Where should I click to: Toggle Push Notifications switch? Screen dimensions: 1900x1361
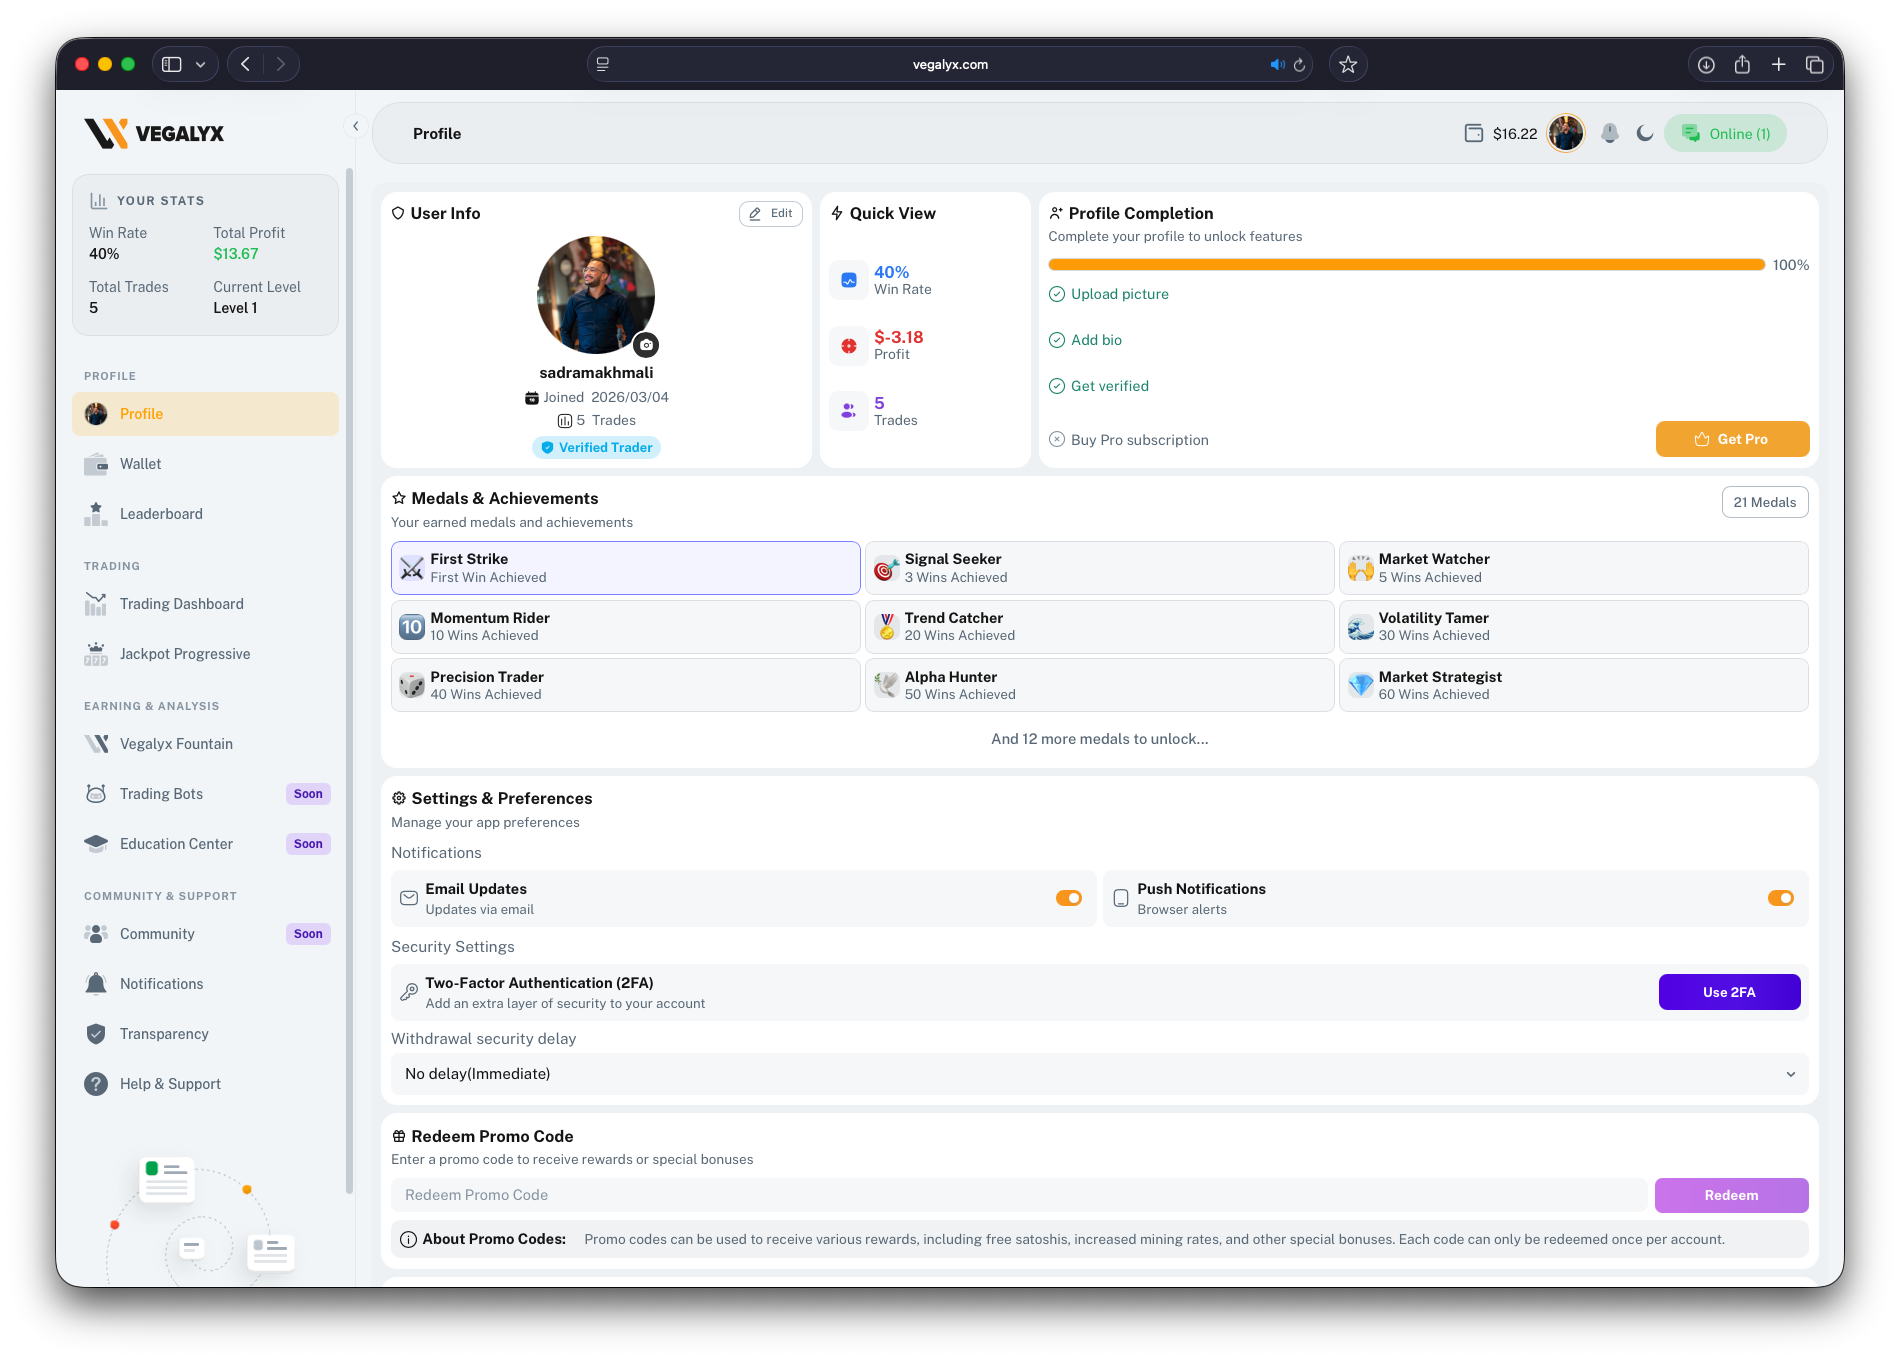1780,898
